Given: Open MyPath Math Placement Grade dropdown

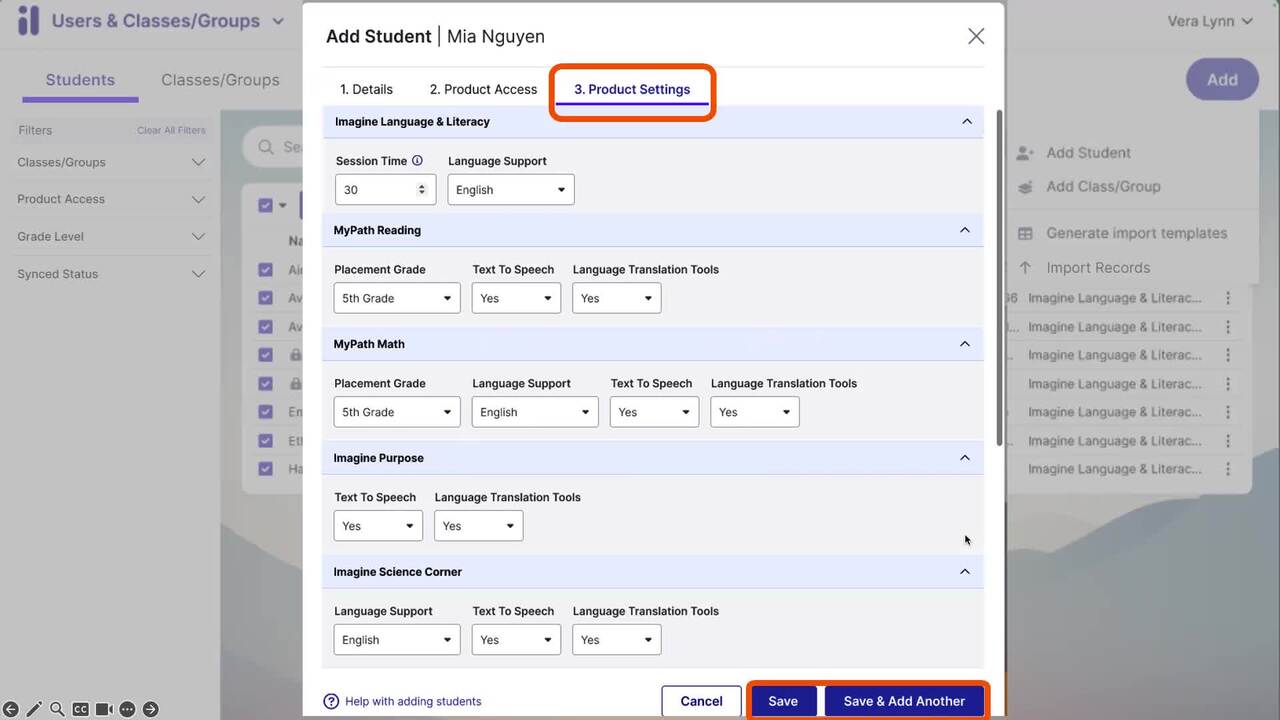Looking at the screenshot, I should 397,412.
